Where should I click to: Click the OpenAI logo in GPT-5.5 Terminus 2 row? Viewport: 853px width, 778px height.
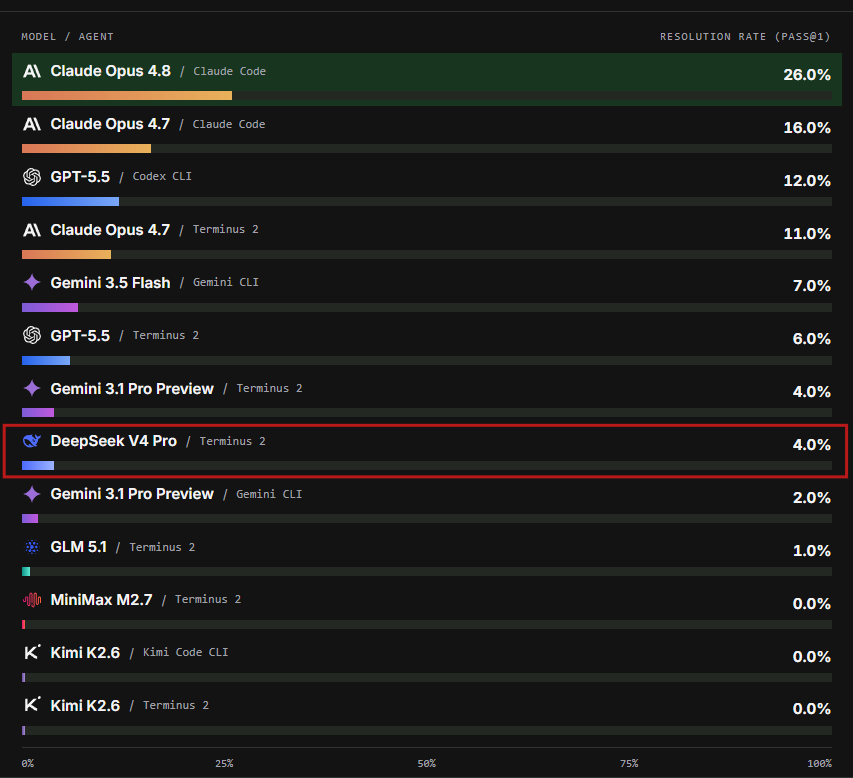[32, 335]
